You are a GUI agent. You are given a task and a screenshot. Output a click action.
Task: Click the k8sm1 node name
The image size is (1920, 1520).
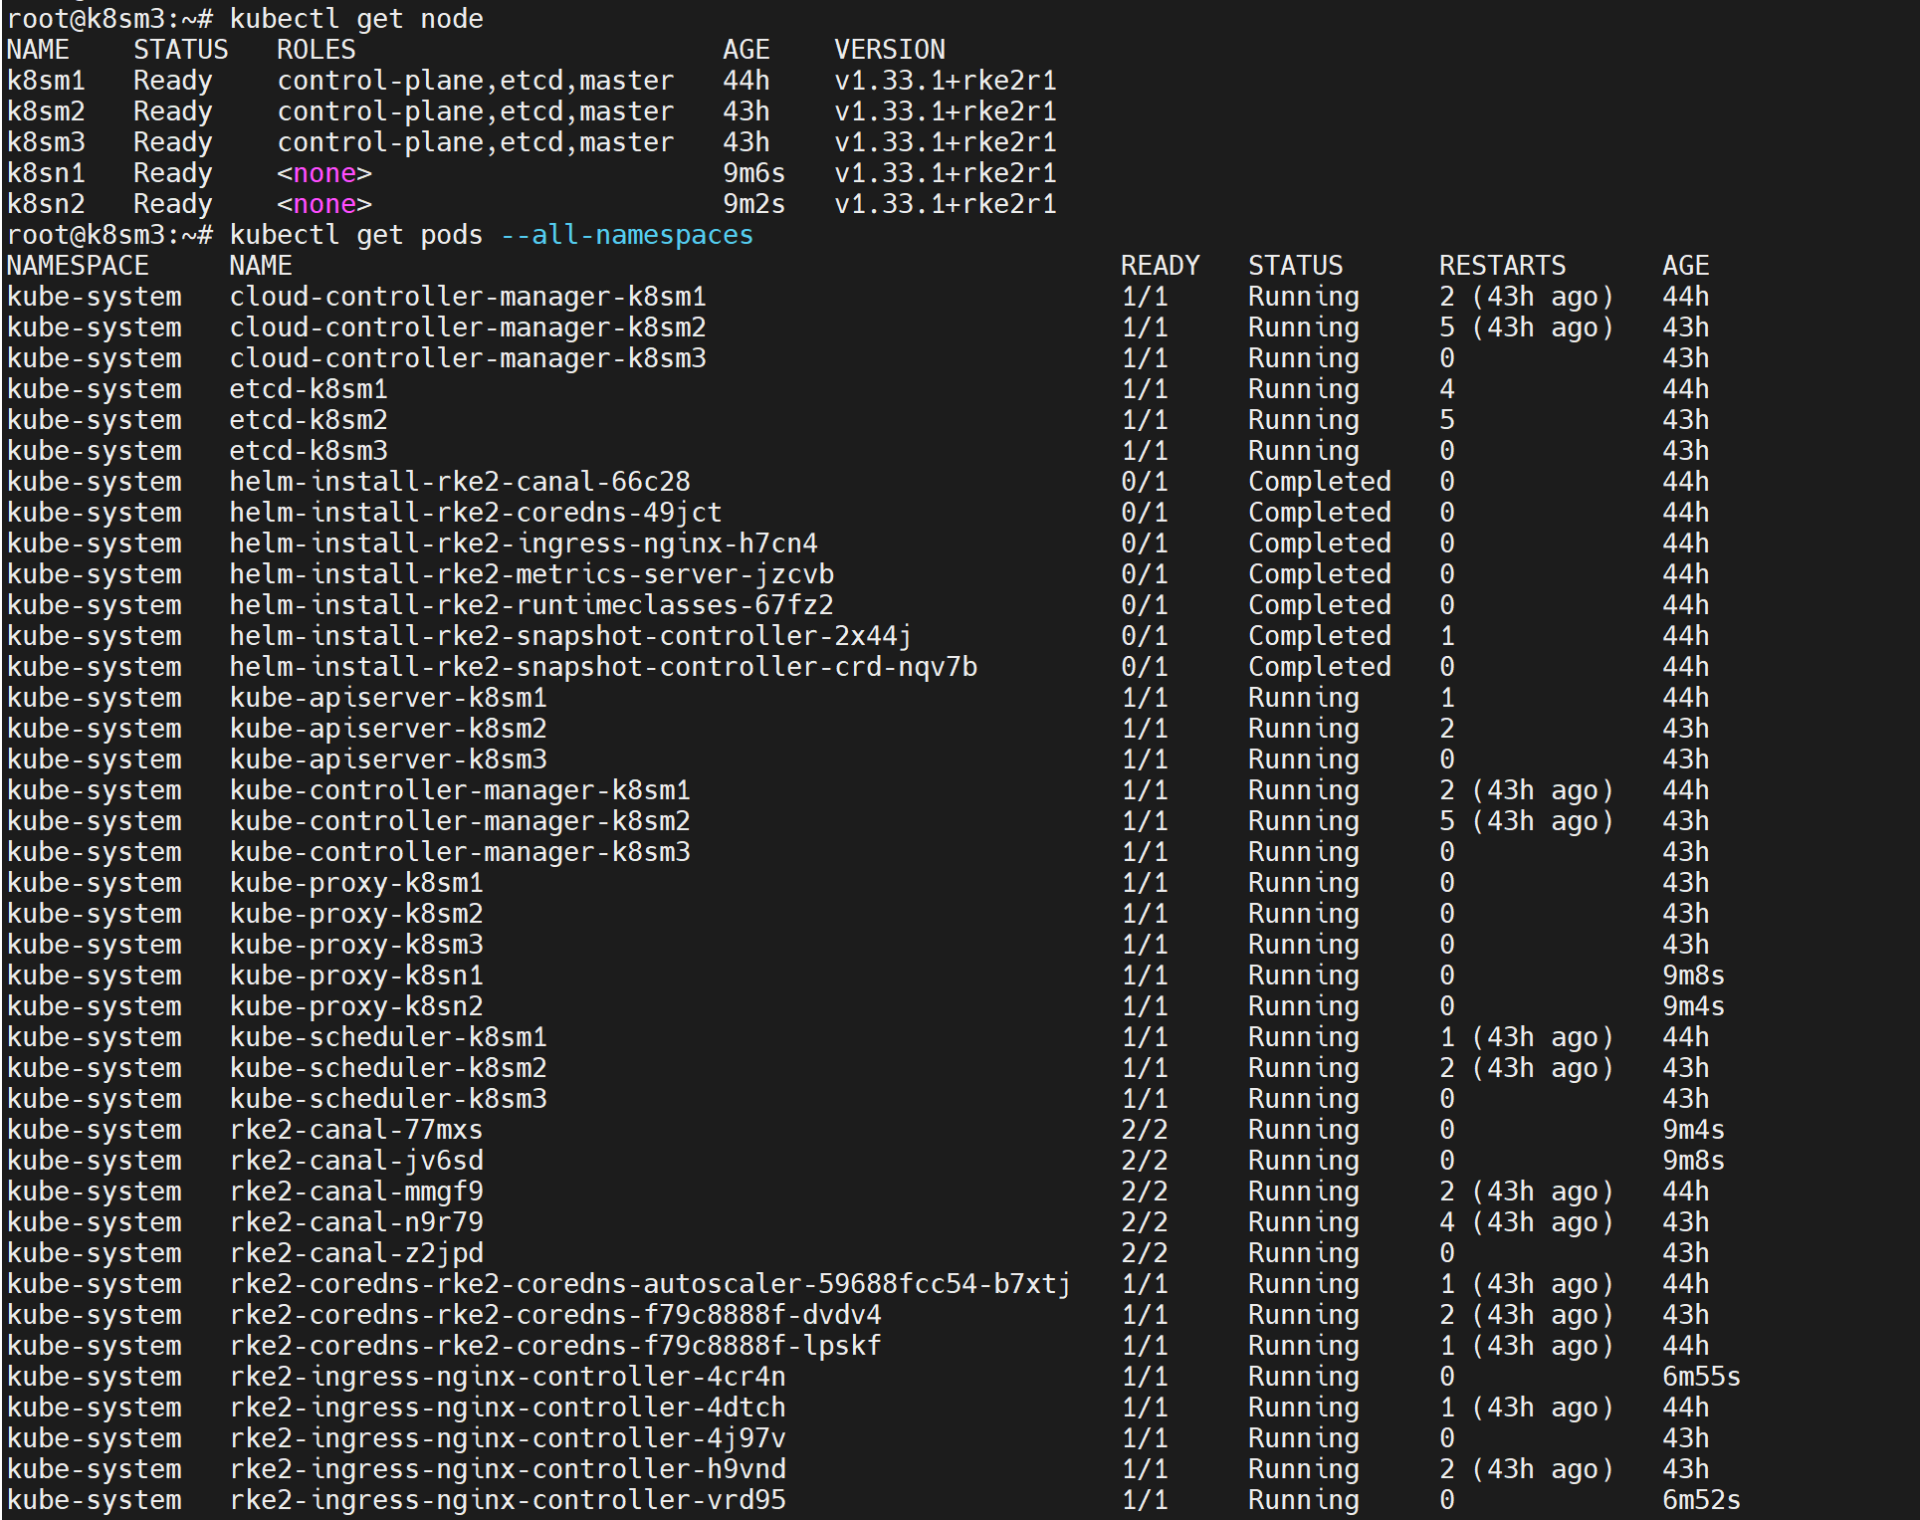pos(46,81)
